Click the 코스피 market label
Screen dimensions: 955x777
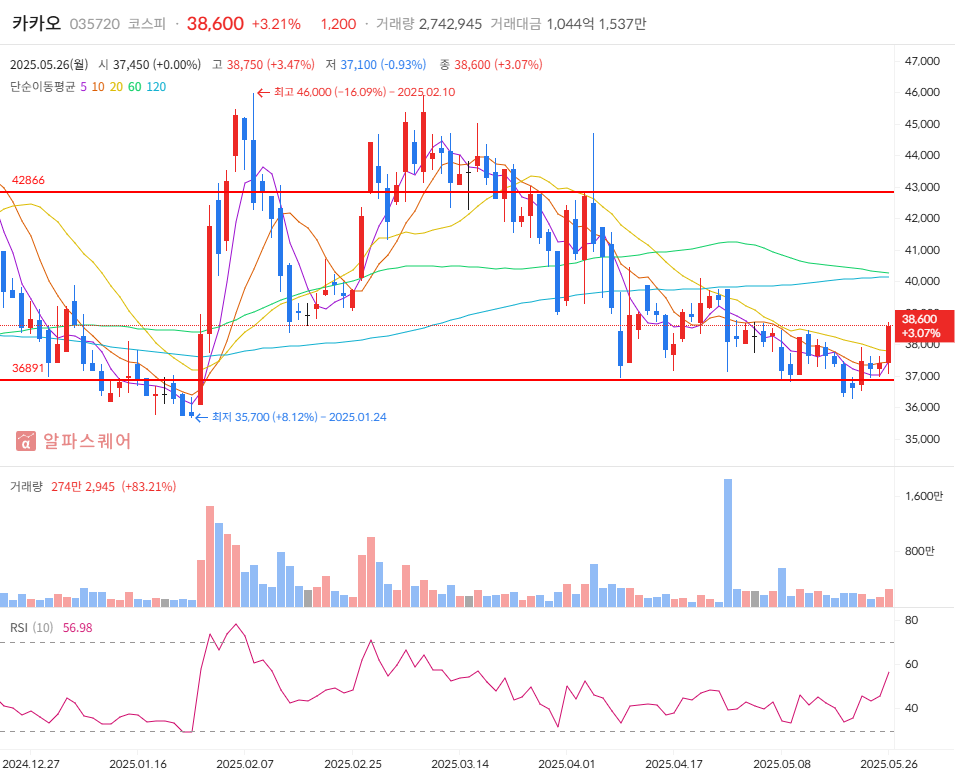click(x=146, y=24)
